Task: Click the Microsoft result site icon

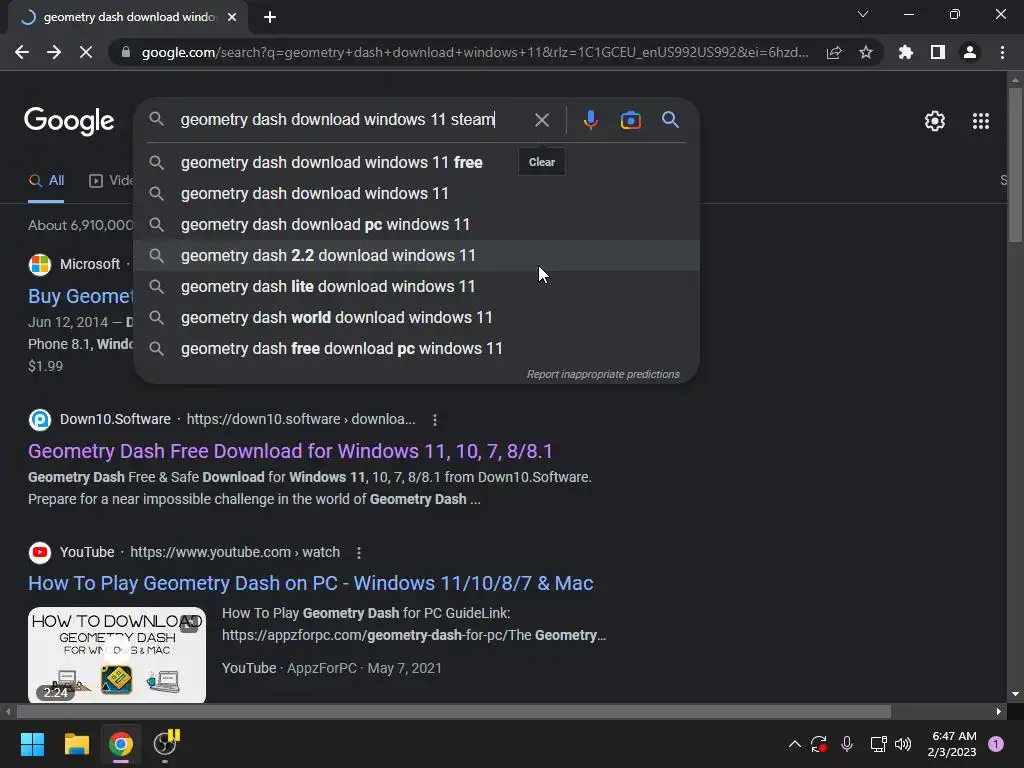Action: click(40, 264)
